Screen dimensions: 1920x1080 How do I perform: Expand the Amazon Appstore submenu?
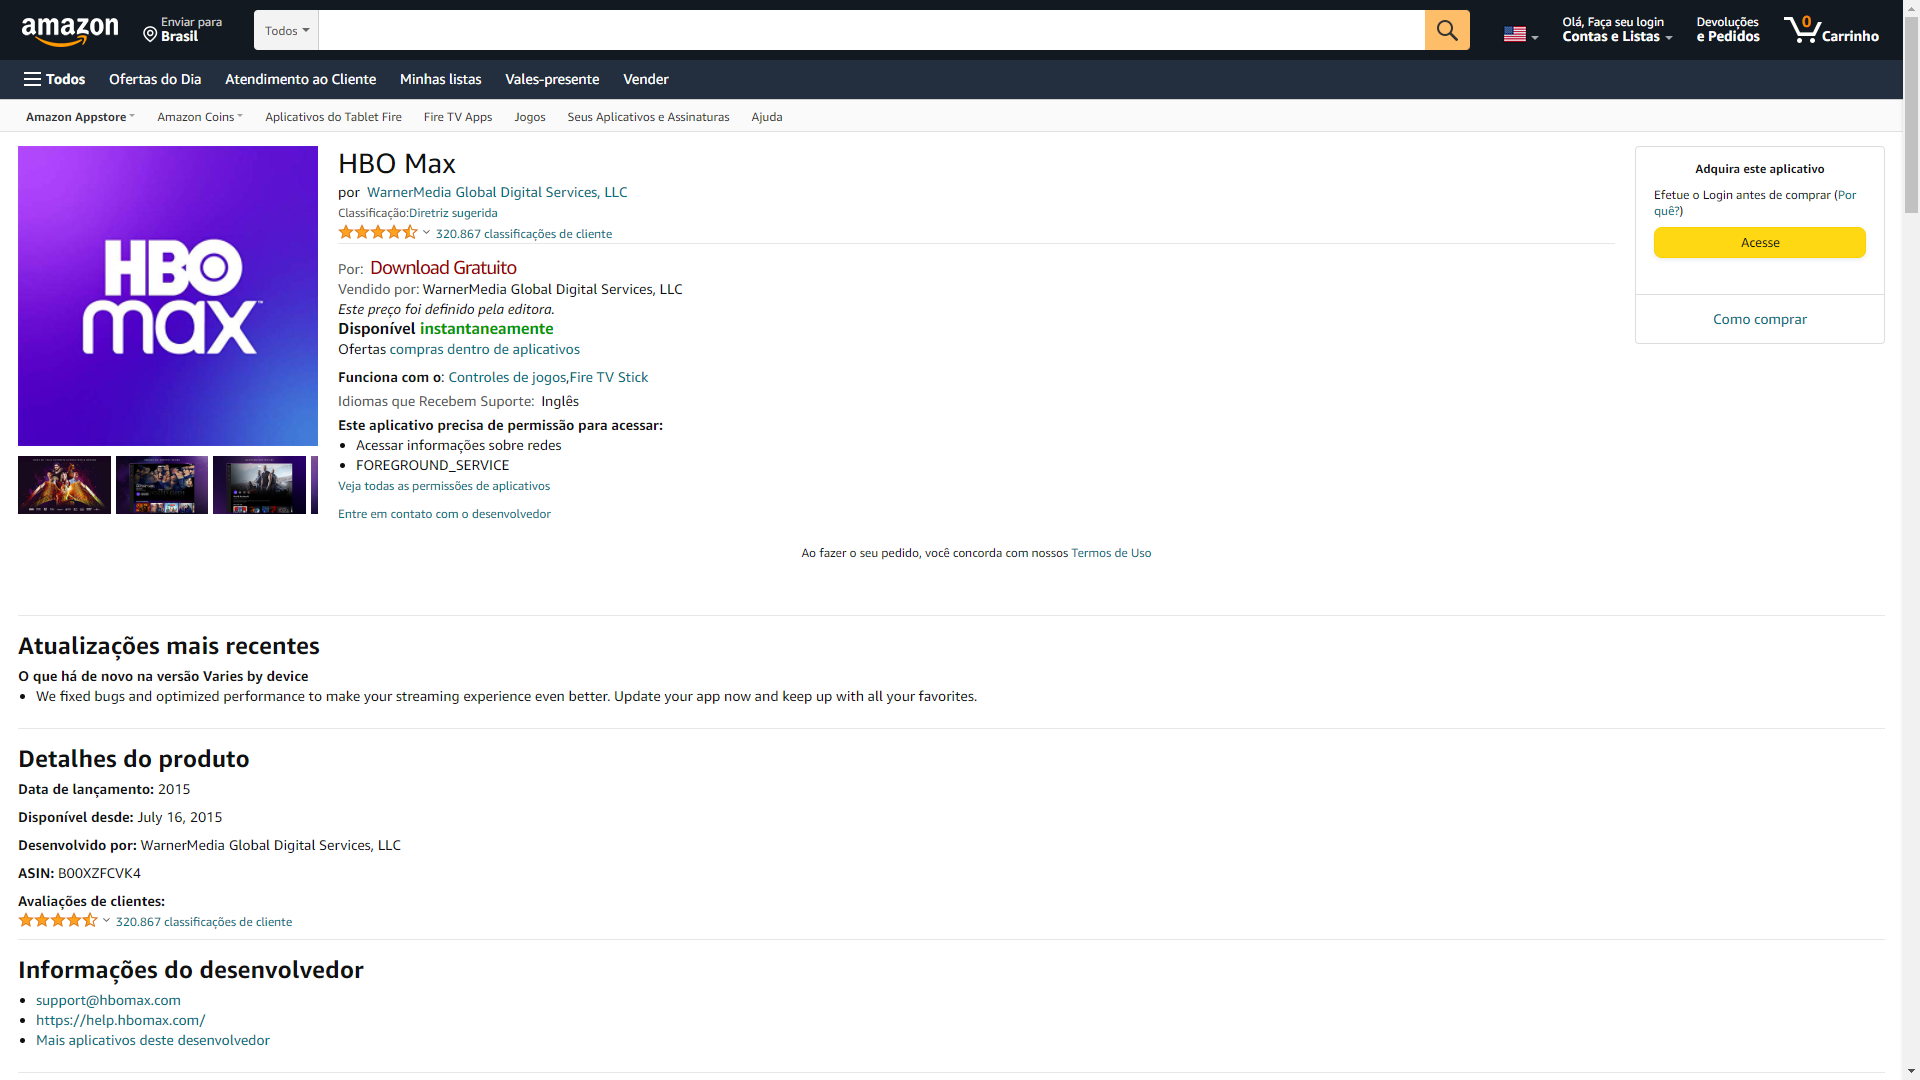coord(80,117)
